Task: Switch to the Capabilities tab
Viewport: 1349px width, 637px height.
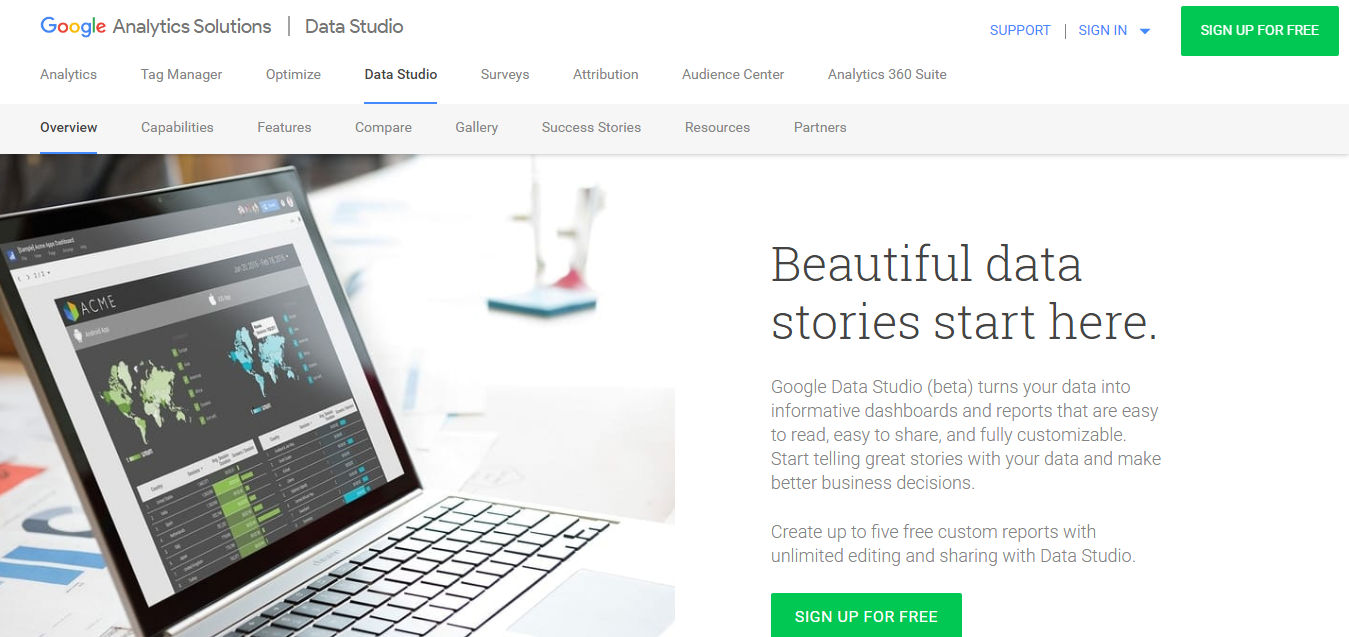Action: pos(177,127)
